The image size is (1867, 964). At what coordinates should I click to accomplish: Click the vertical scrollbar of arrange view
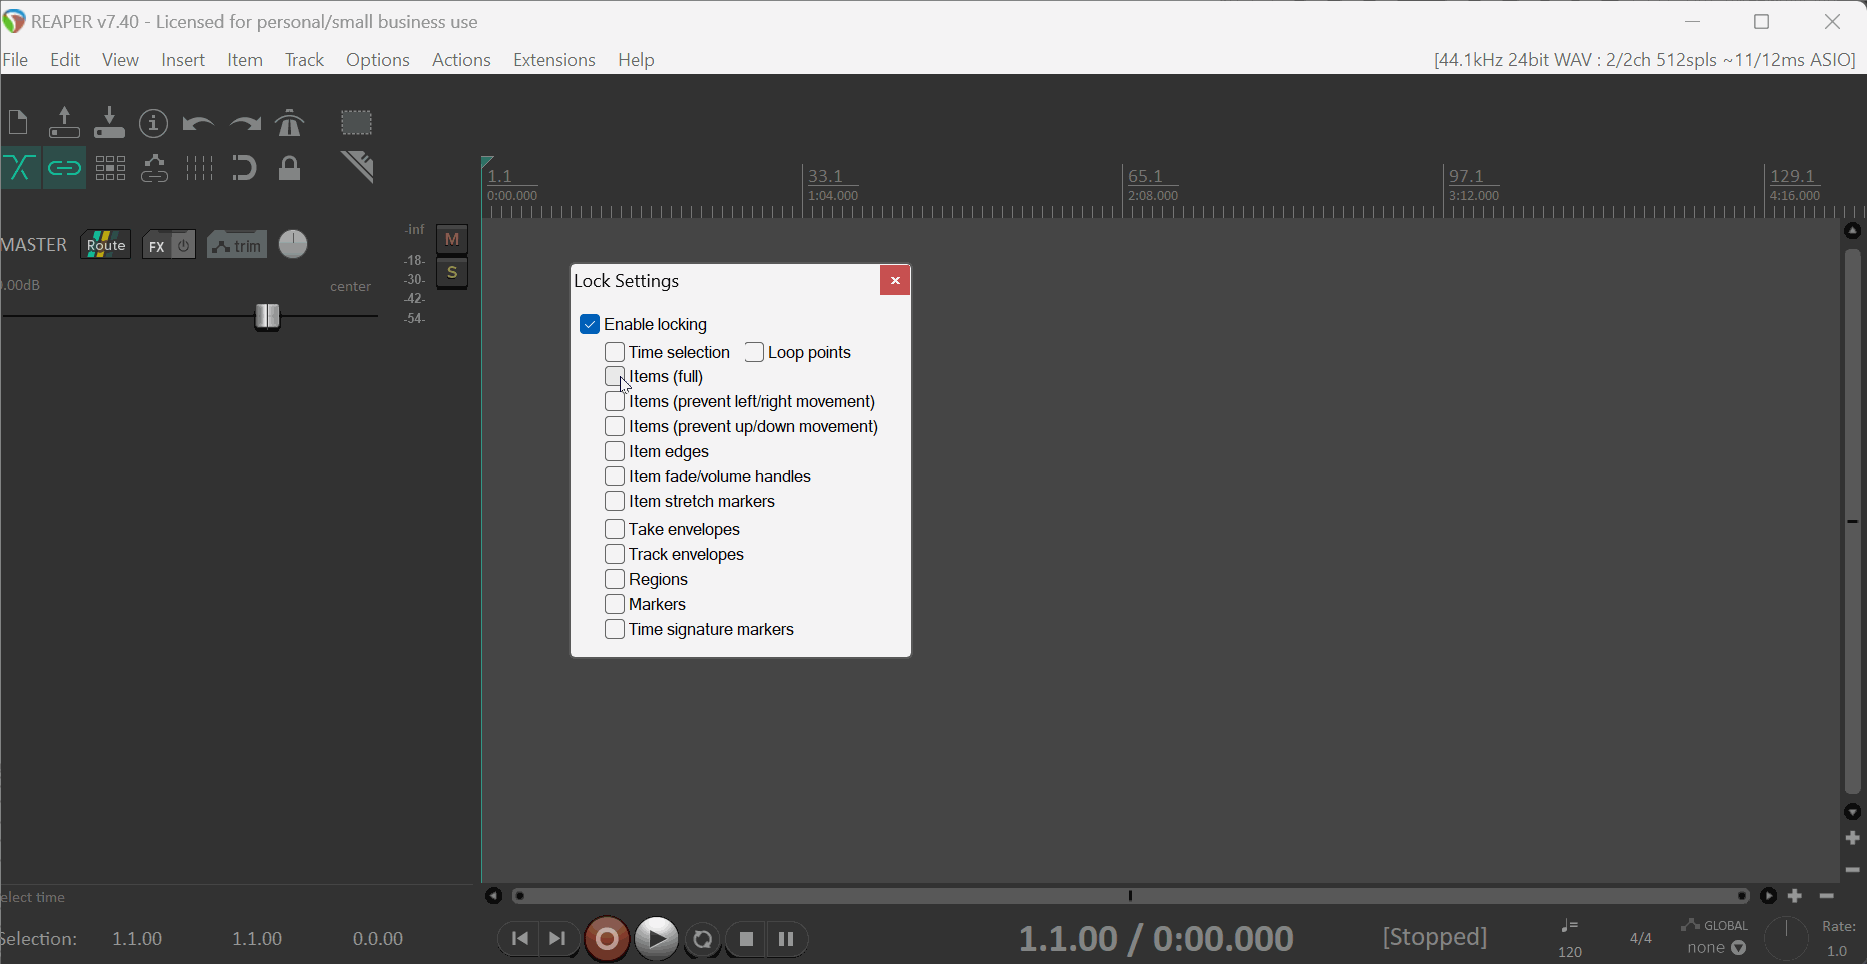tap(1853, 521)
